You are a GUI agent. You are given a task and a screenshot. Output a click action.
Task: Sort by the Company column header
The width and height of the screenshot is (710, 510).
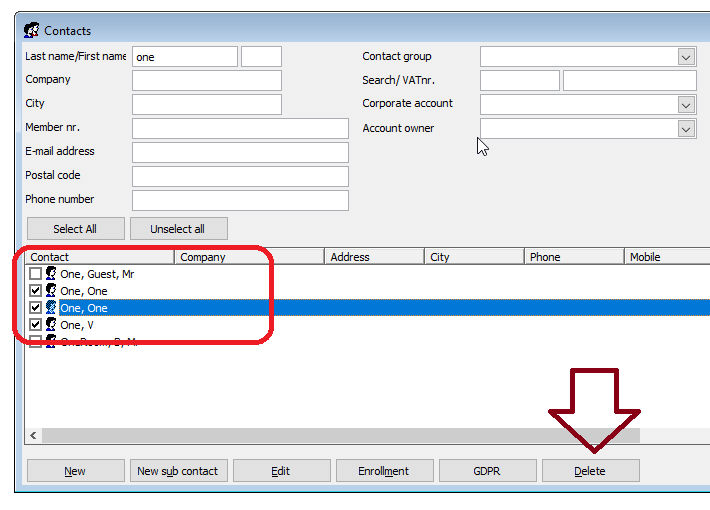[250, 257]
